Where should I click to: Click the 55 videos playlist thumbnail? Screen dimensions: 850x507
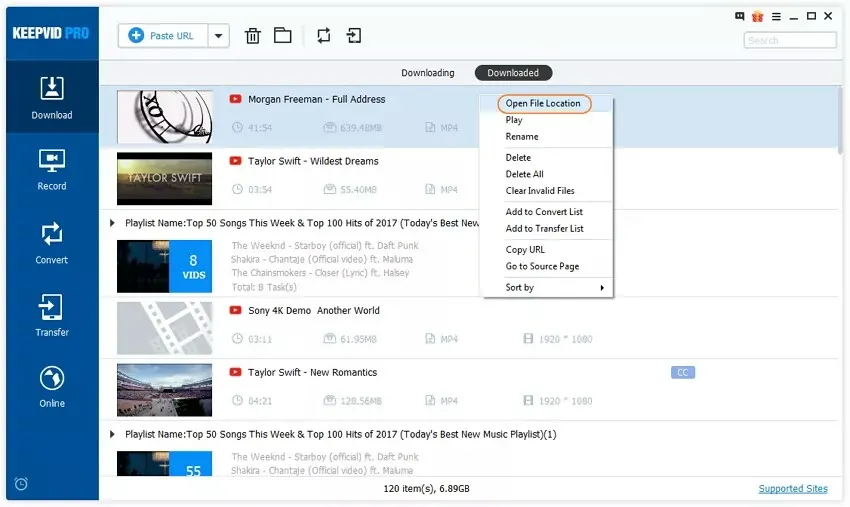[165, 464]
